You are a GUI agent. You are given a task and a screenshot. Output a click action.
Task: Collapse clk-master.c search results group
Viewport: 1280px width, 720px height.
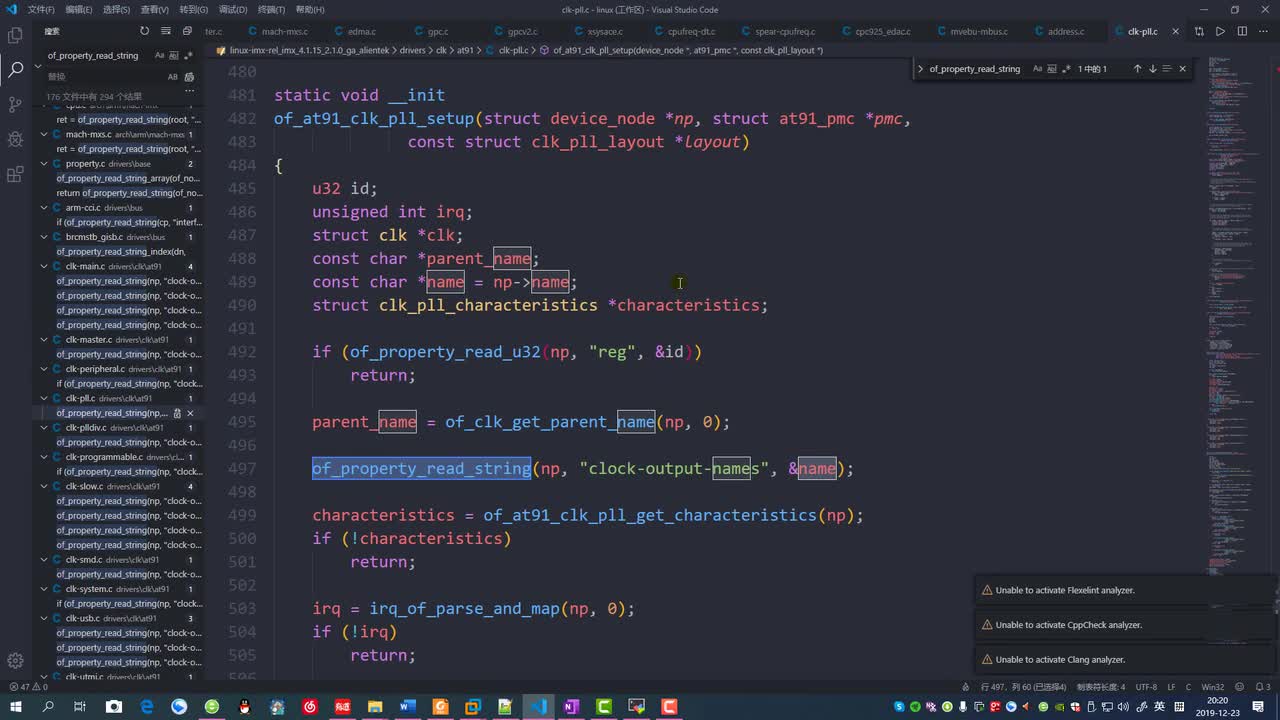tap(44, 339)
